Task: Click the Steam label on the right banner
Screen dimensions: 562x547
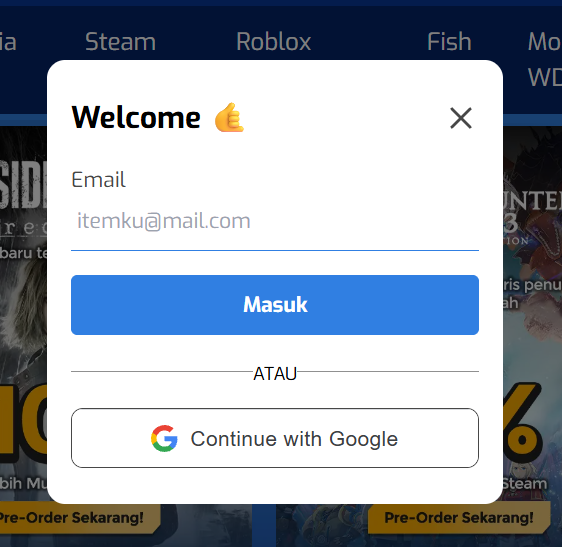Action: click(x=524, y=484)
